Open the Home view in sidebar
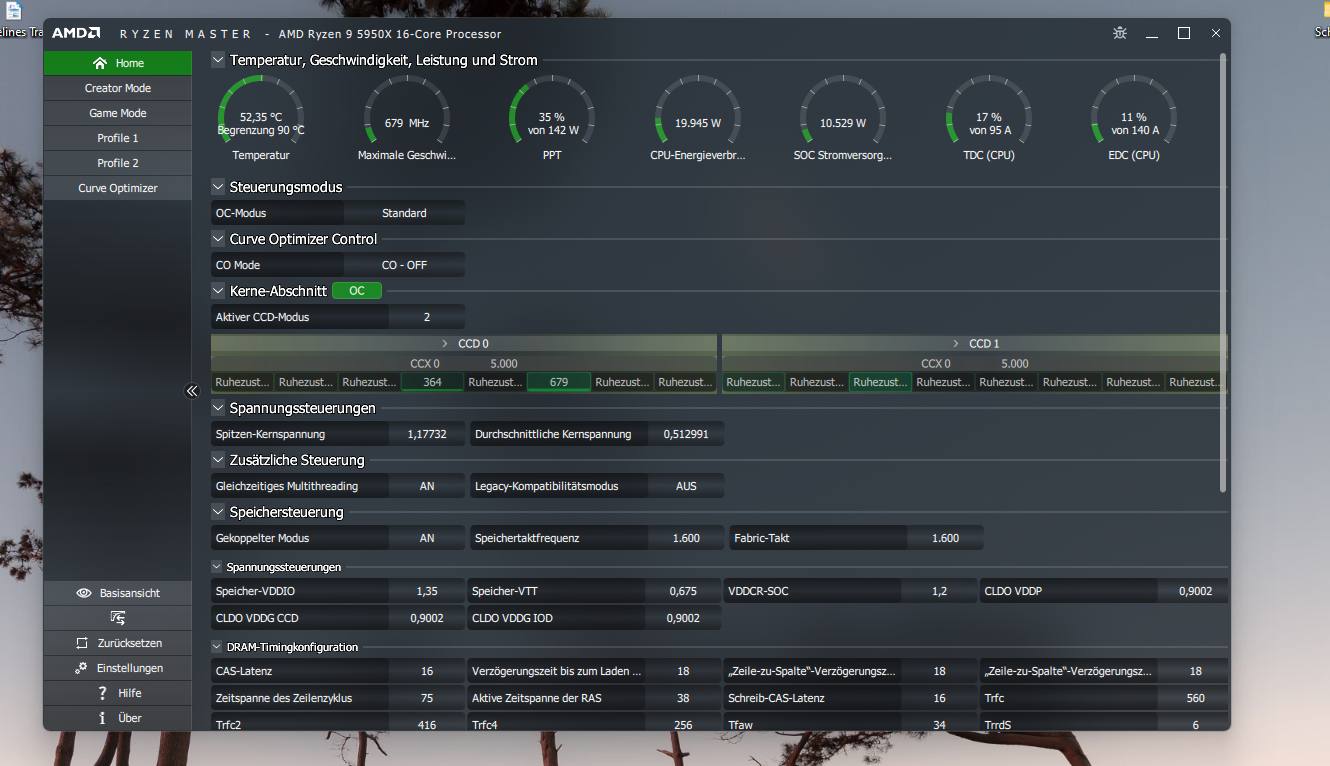This screenshot has height=766, width=1330. (x=118, y=63)
